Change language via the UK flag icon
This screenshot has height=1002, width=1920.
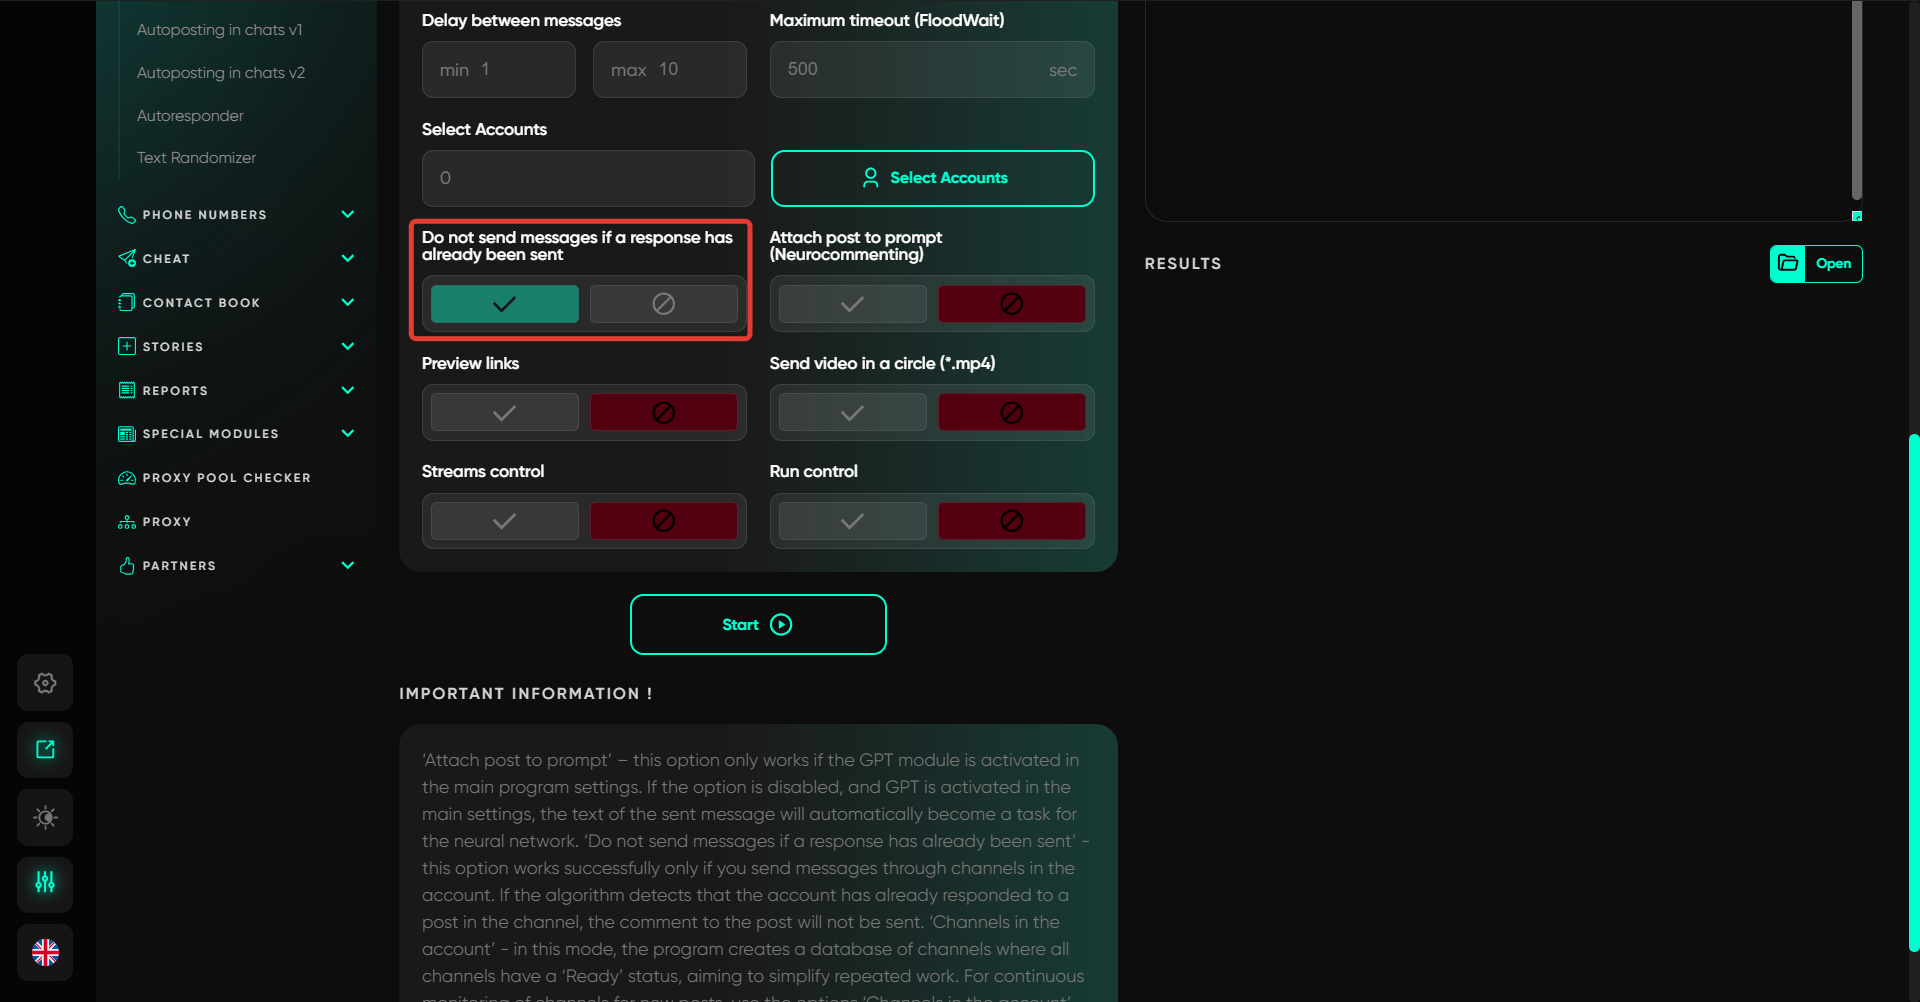(45, 952)
